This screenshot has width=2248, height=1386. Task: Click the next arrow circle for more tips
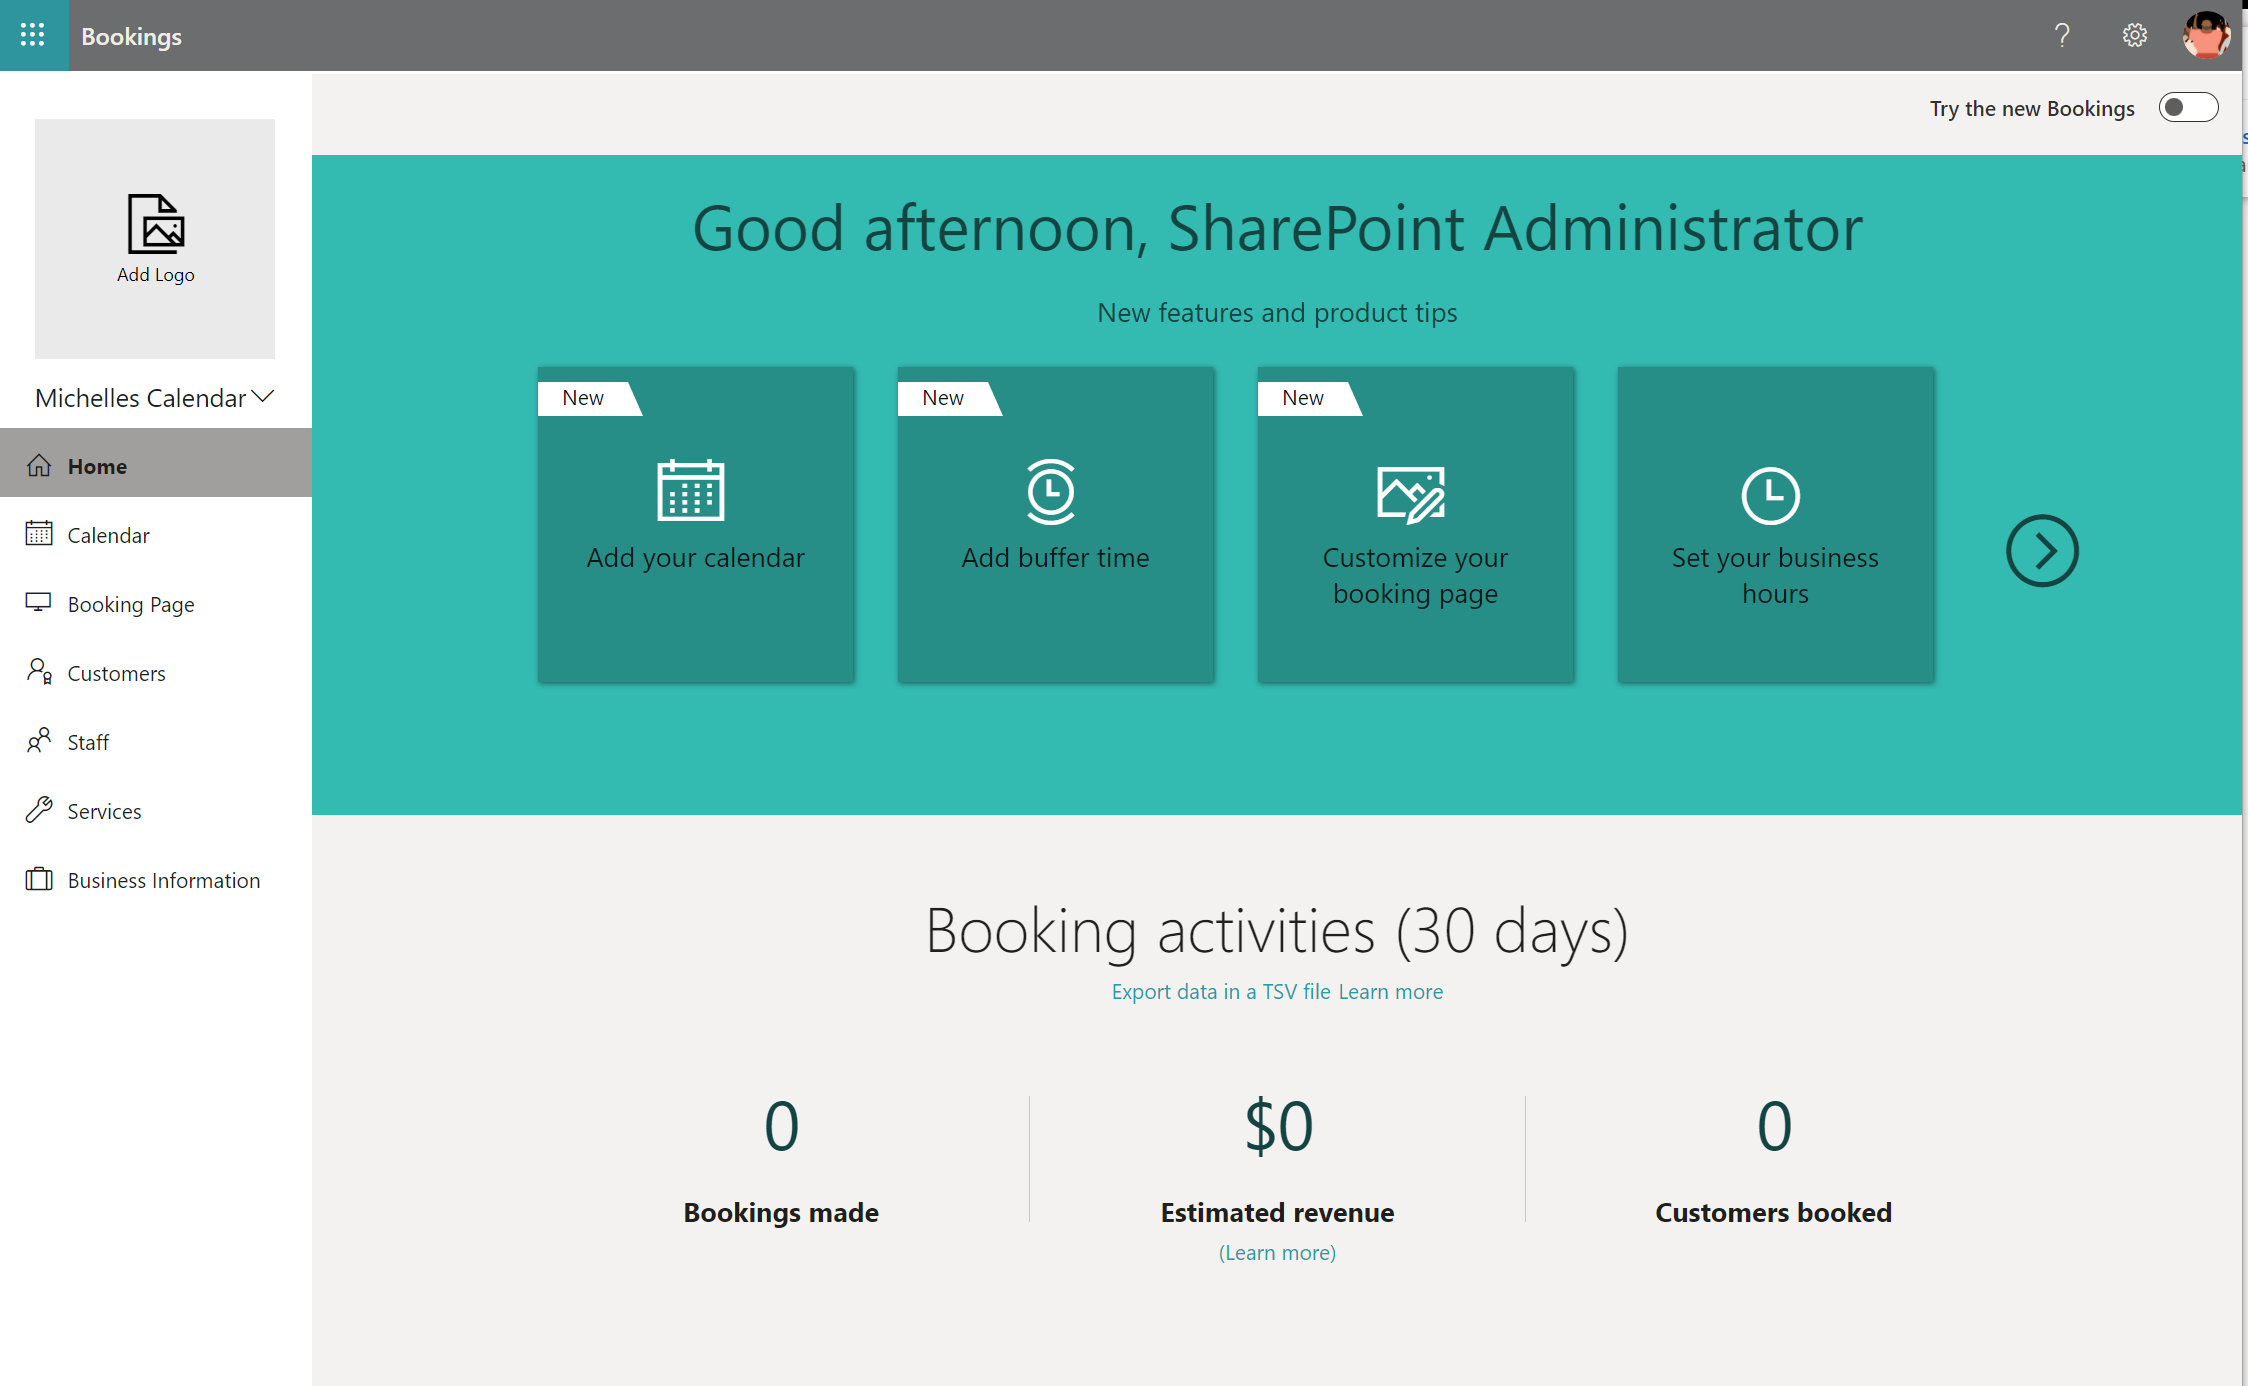[2042, 550]
